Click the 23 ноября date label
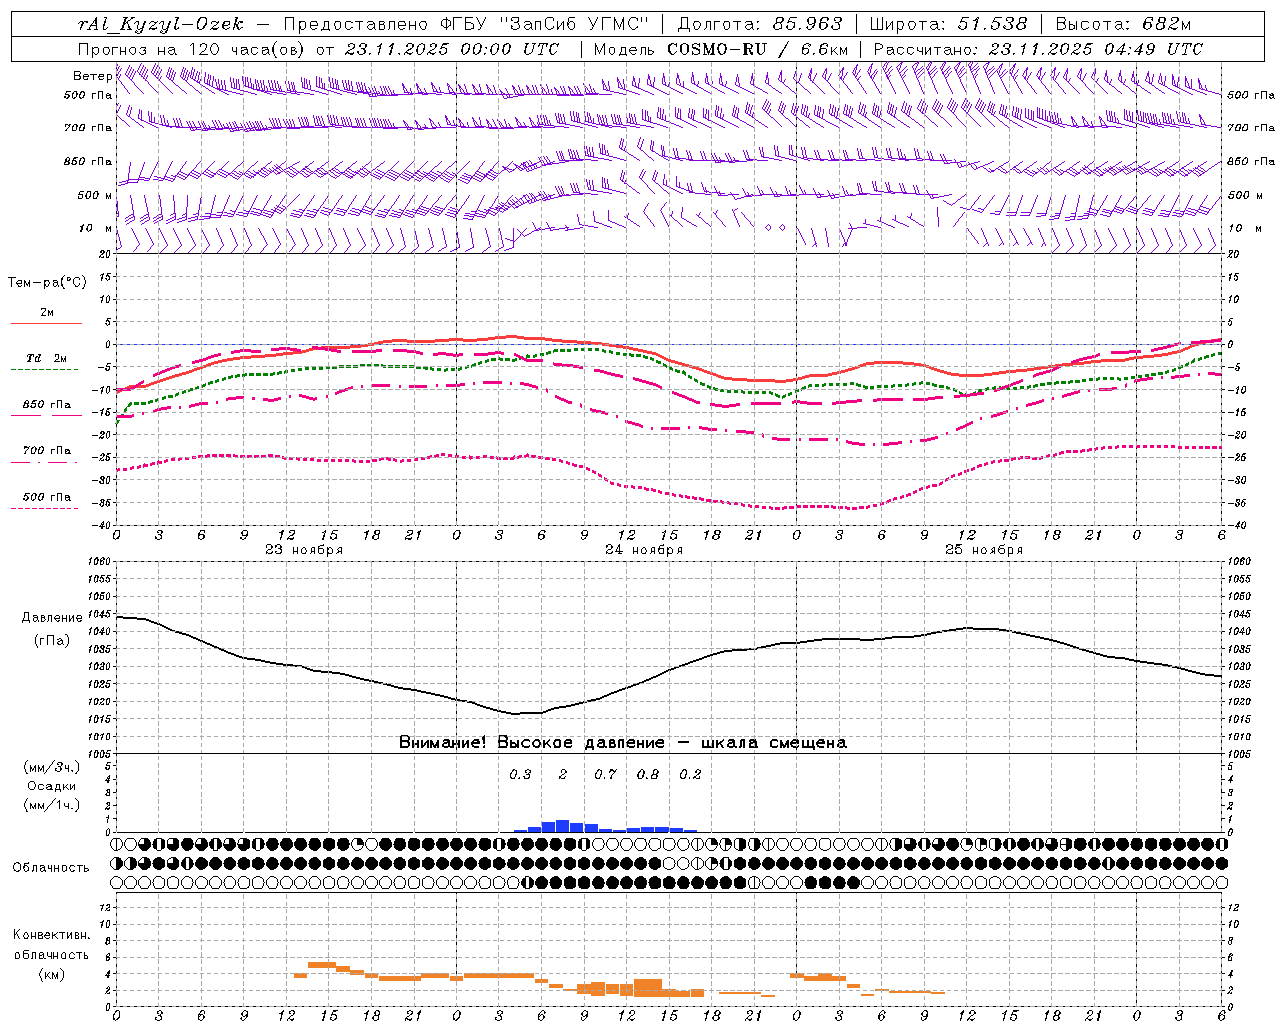1280x1024 pixels. tap(304, 550)
